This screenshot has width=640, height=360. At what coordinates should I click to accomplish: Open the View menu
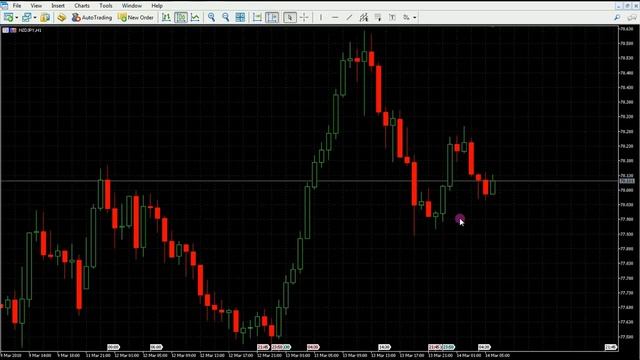pos(36,6)
